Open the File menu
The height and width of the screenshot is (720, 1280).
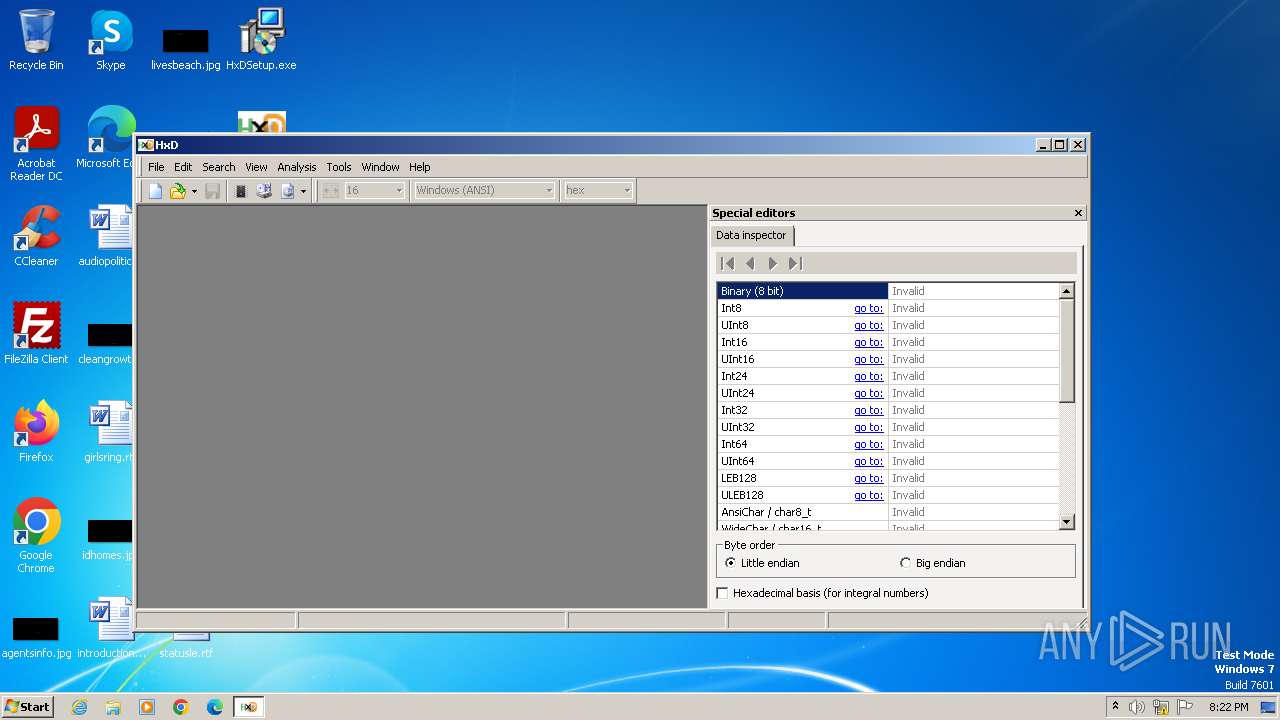click(156, 167)
